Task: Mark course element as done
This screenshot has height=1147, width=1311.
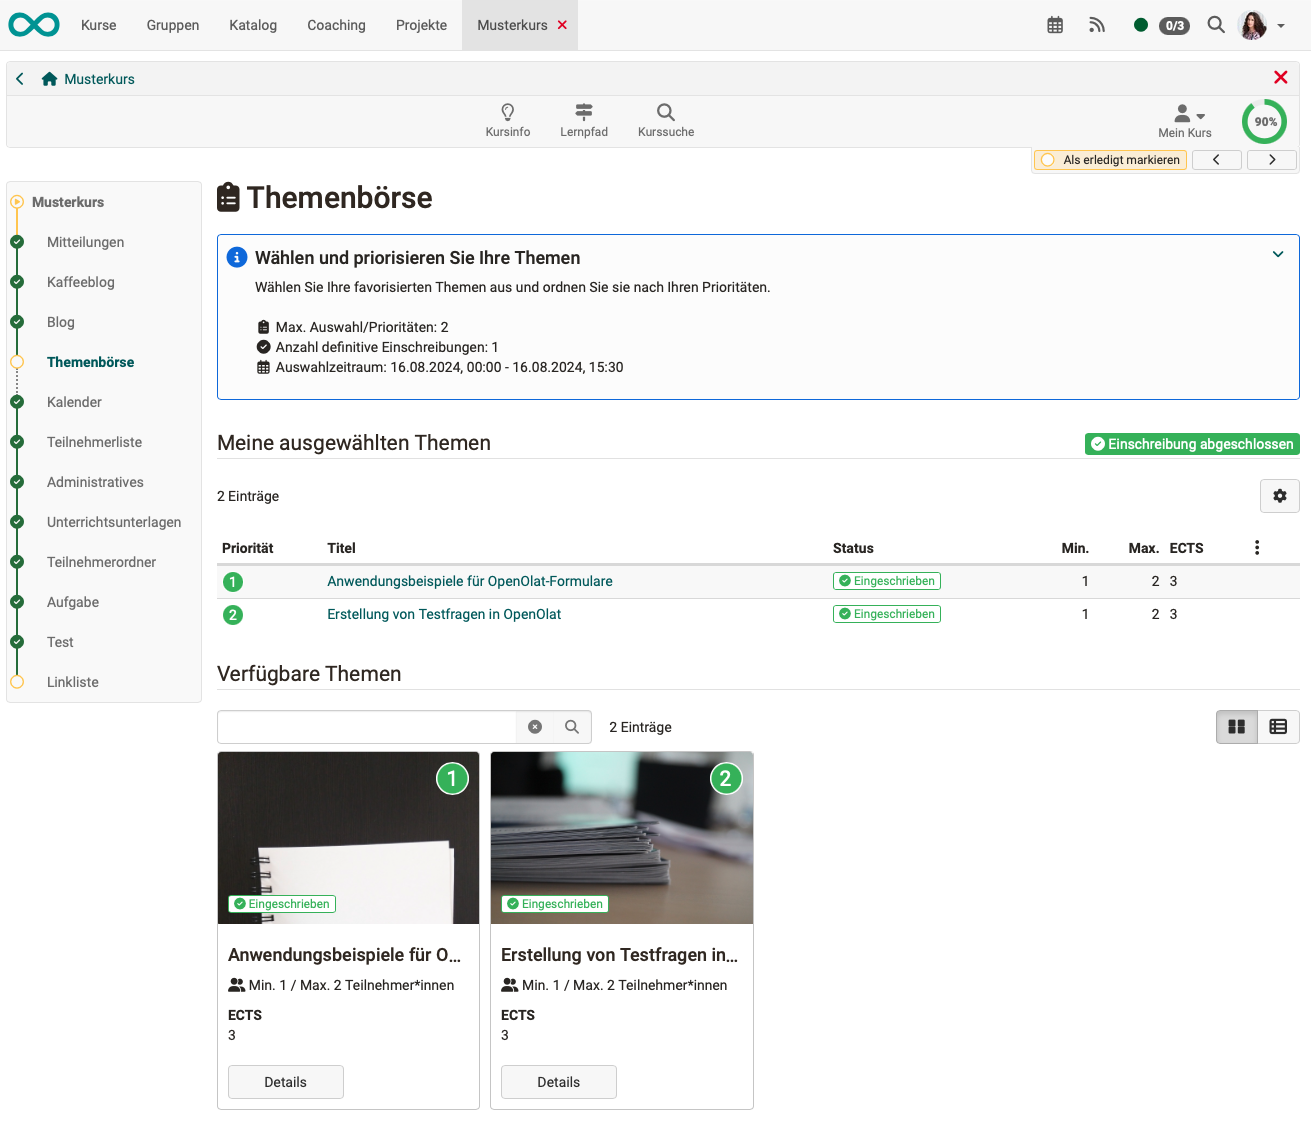Action: 1110,160
